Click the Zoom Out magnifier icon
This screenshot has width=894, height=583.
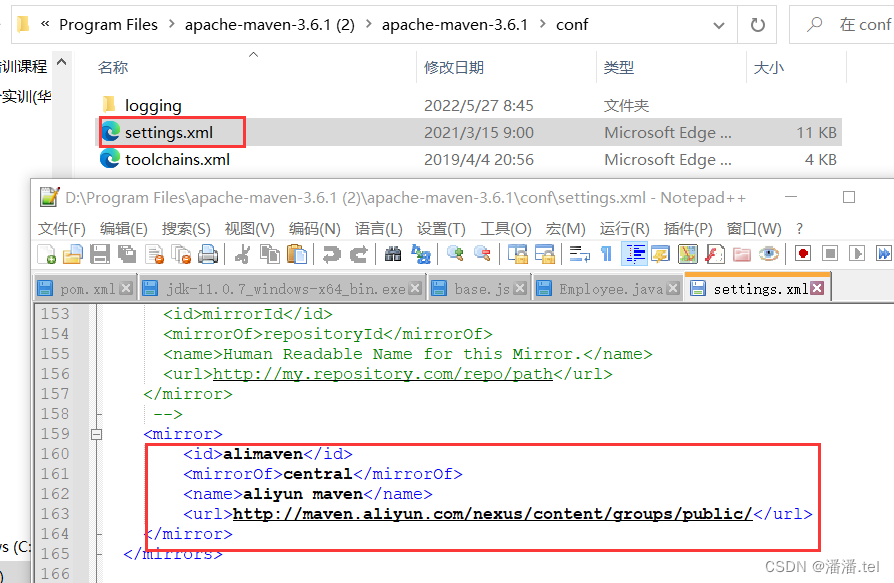tap(482, 254)
